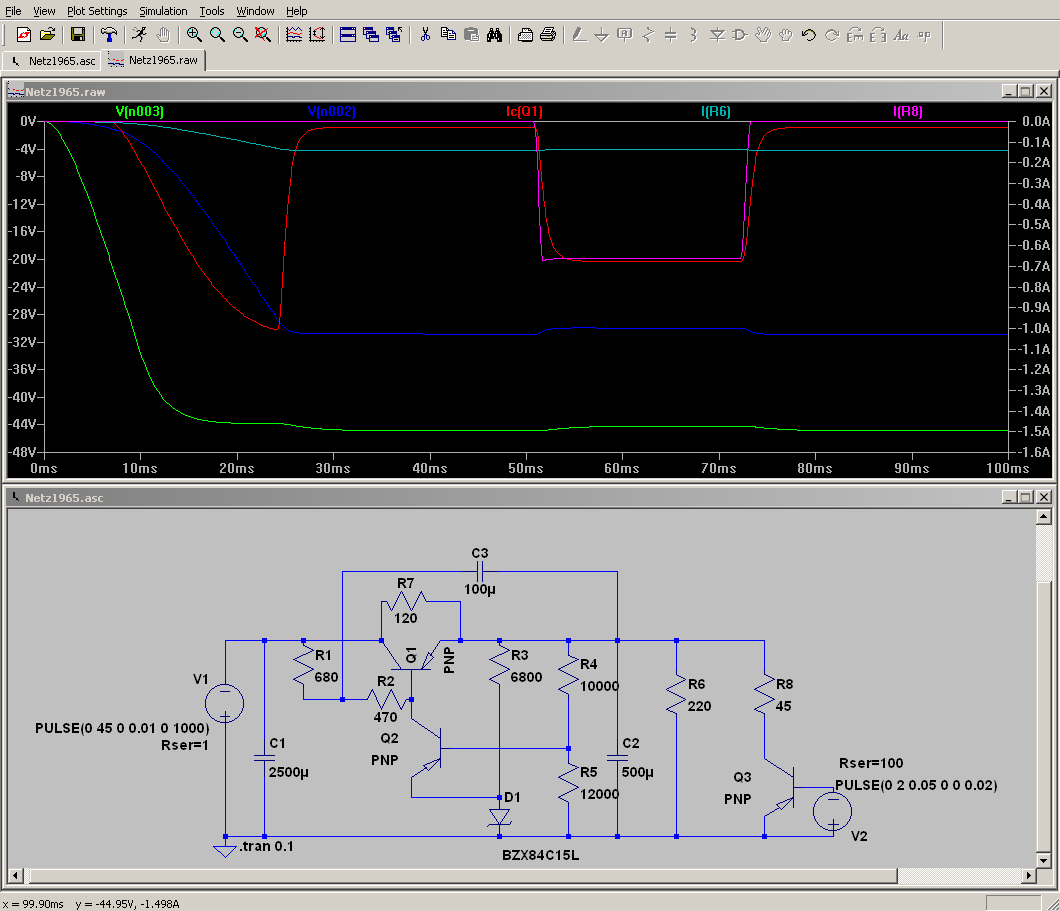The width and height of the screenshot is (1060, 911).
Task: Open the Window menu
Action: 256,11
